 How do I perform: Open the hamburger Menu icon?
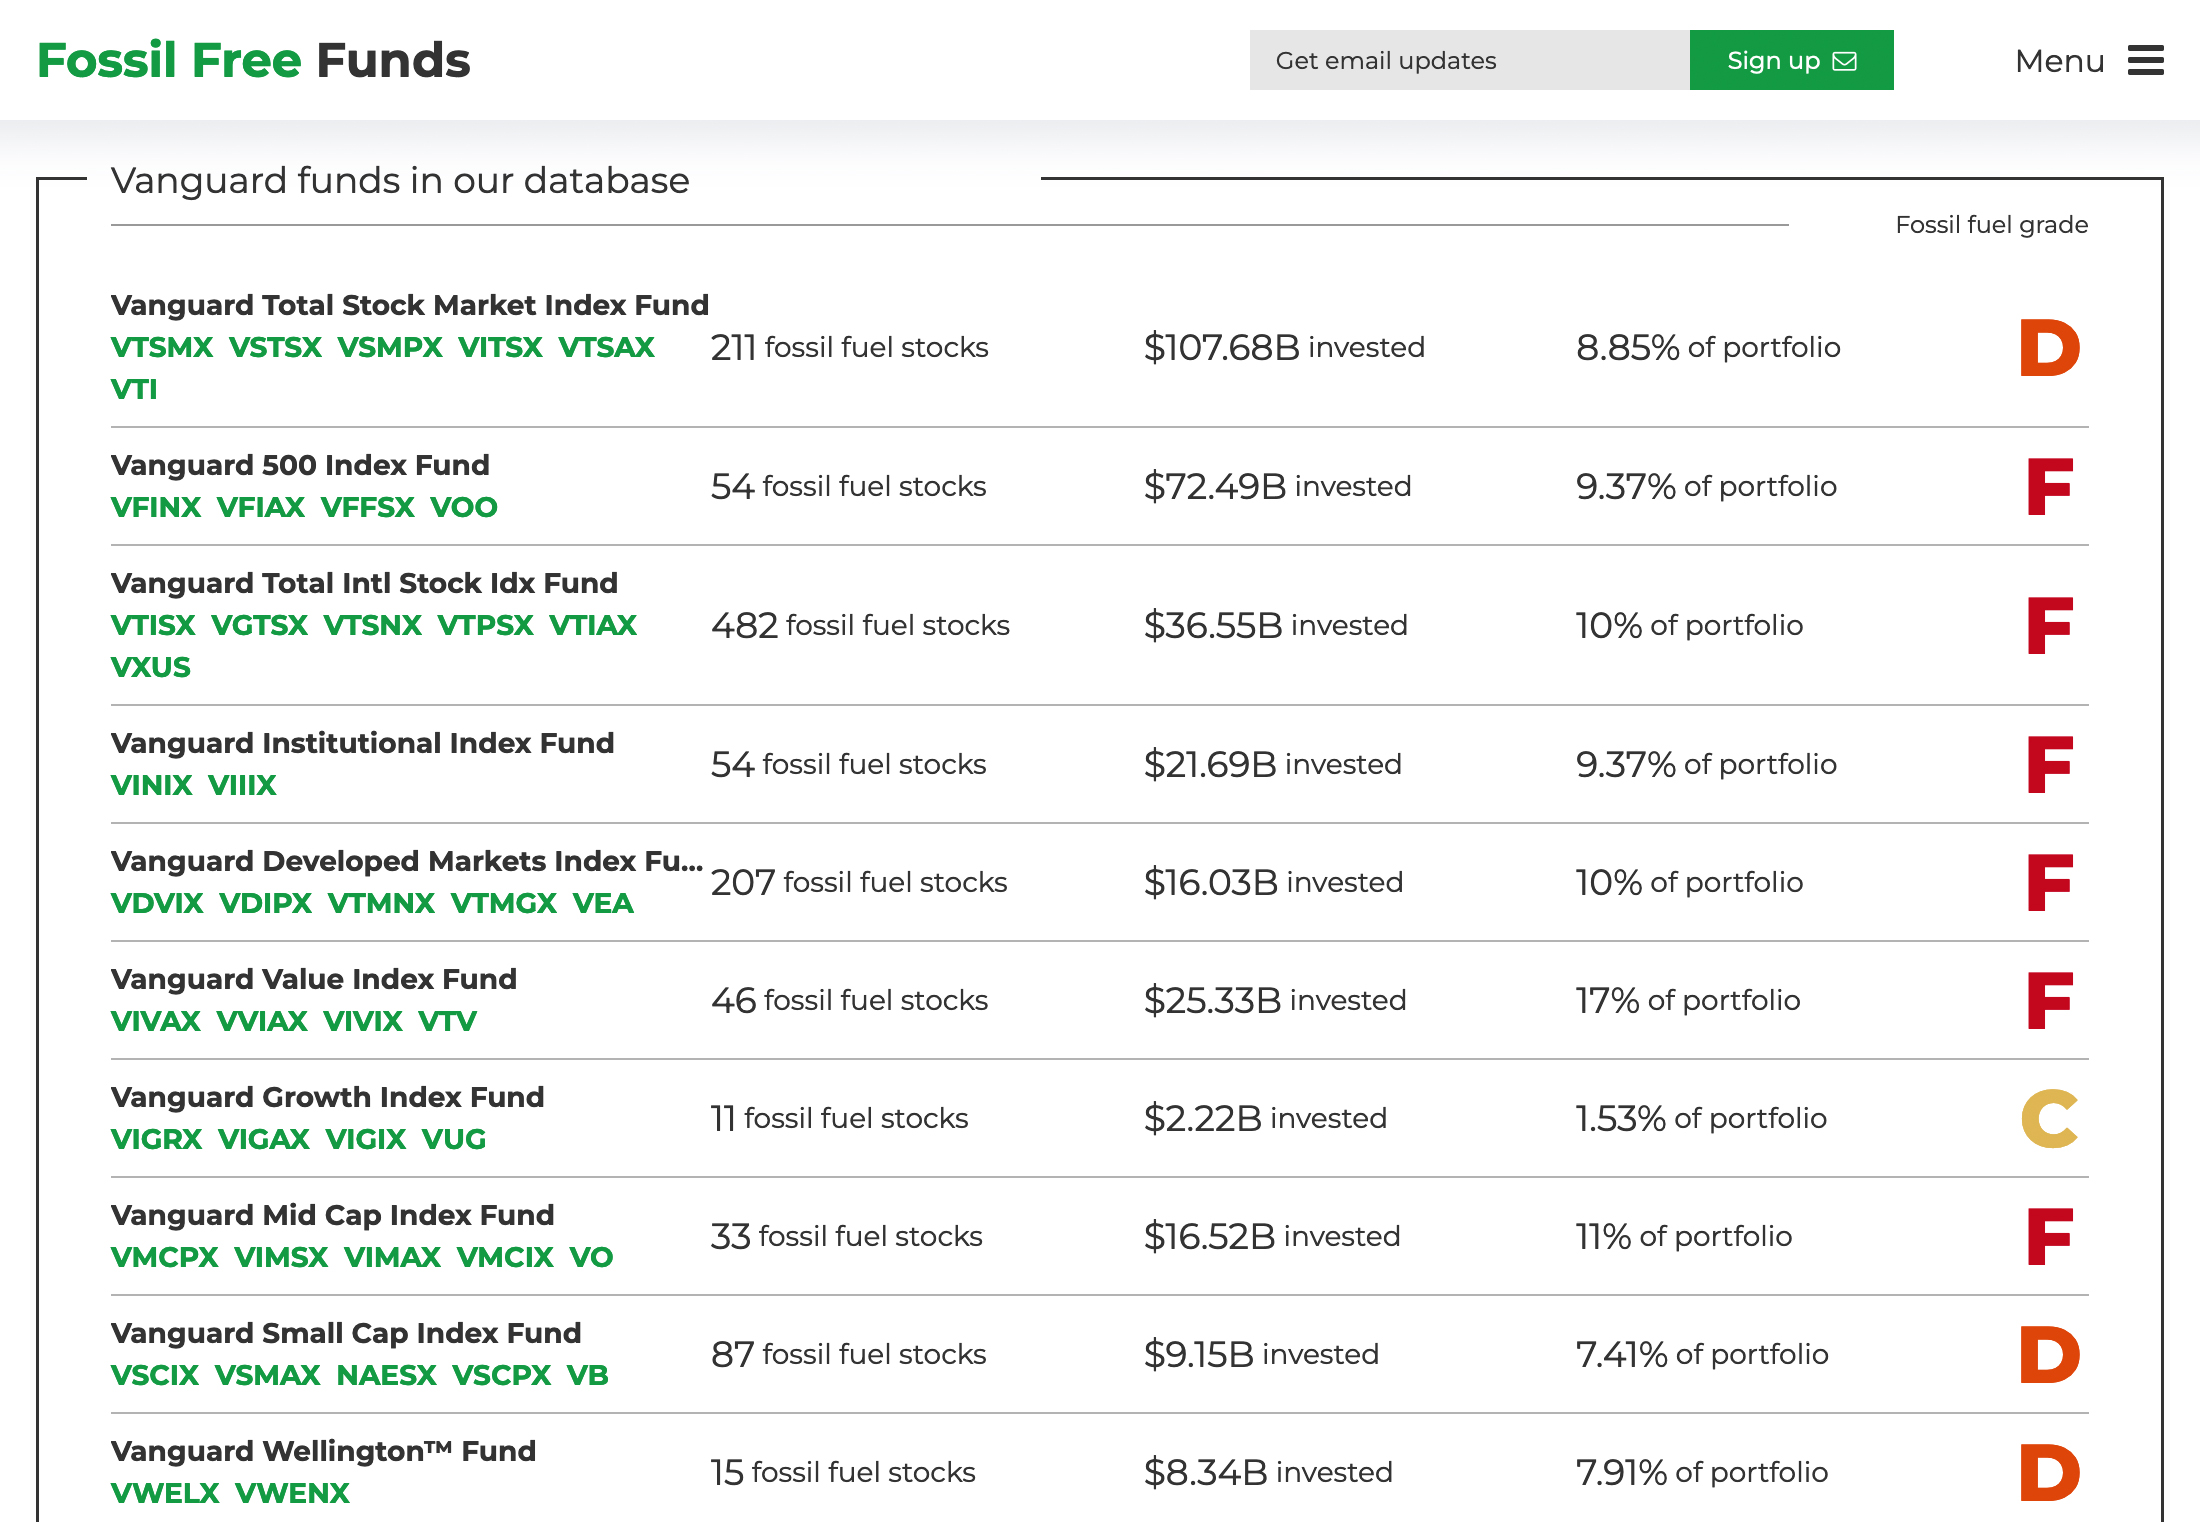click(2145, 60)
